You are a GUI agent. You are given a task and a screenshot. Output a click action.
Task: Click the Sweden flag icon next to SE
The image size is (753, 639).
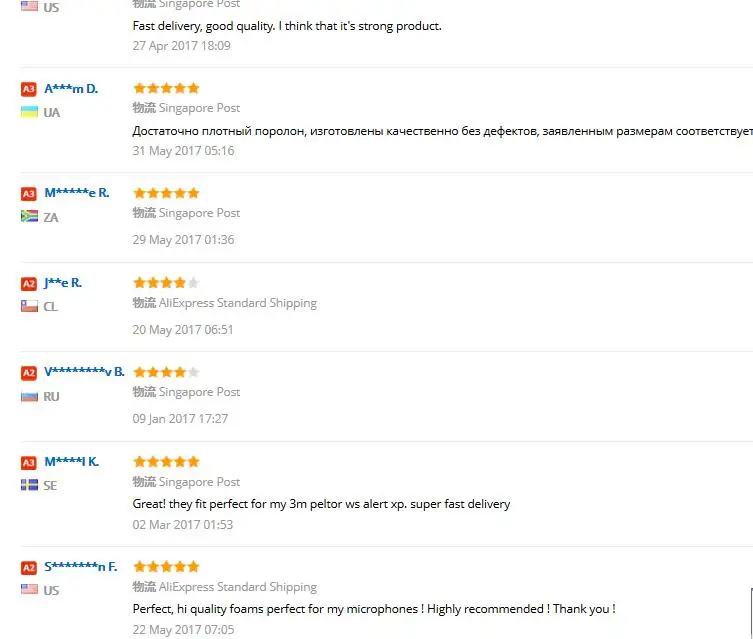29,485
